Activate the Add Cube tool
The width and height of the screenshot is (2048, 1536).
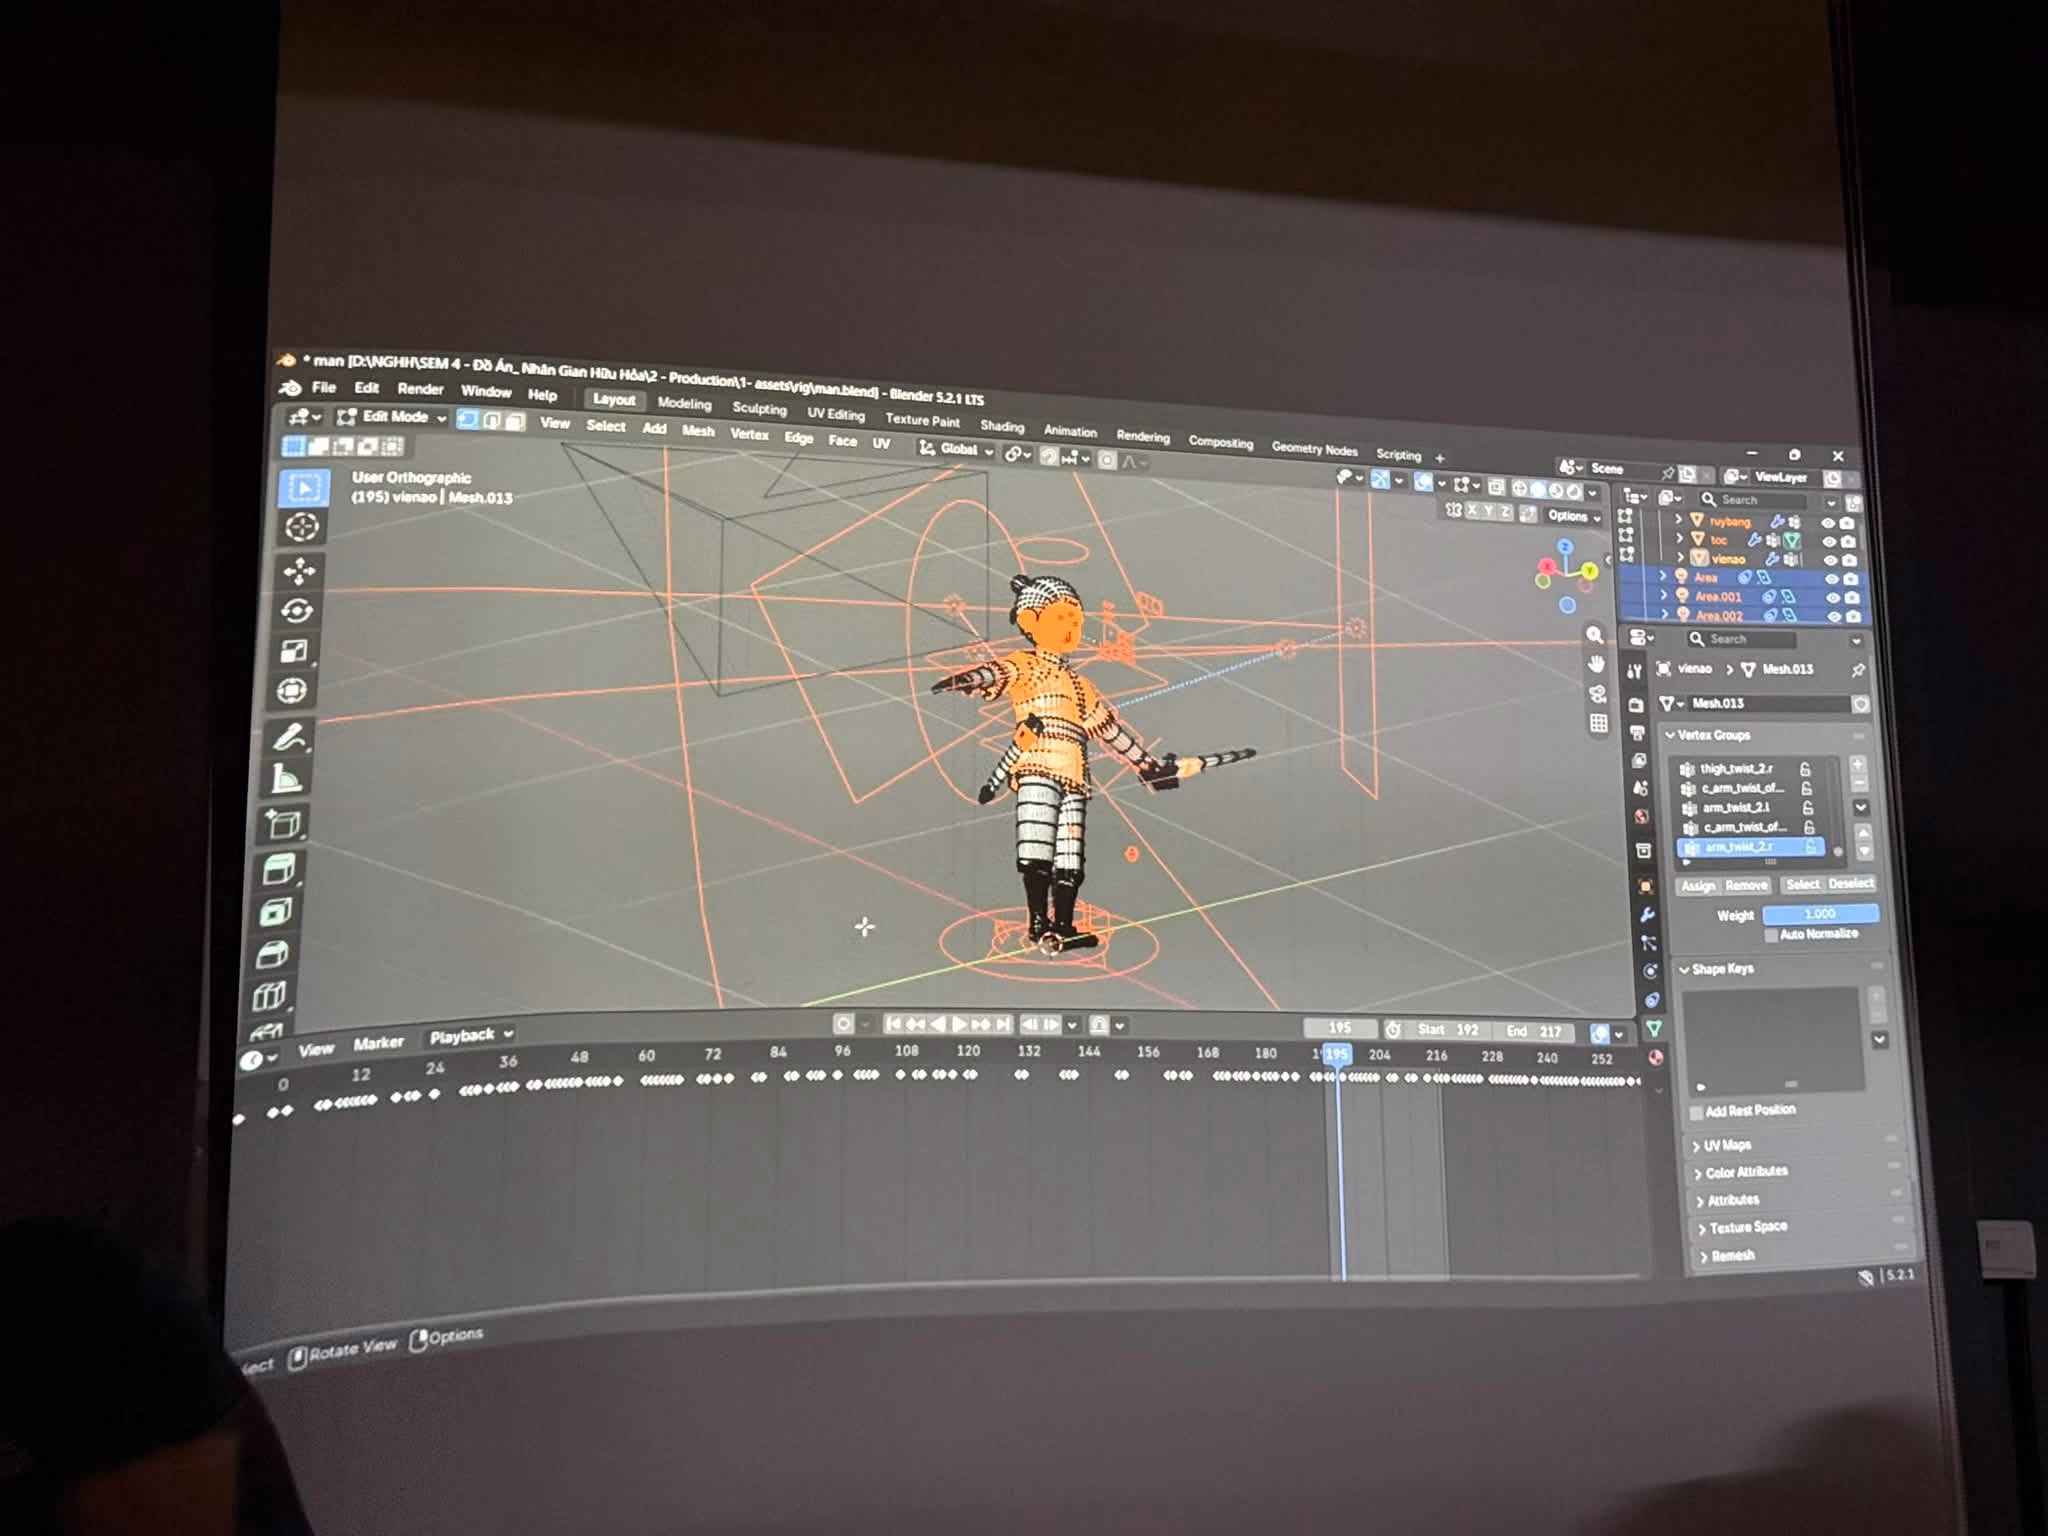pyautogui.click(x=283, y=825)
